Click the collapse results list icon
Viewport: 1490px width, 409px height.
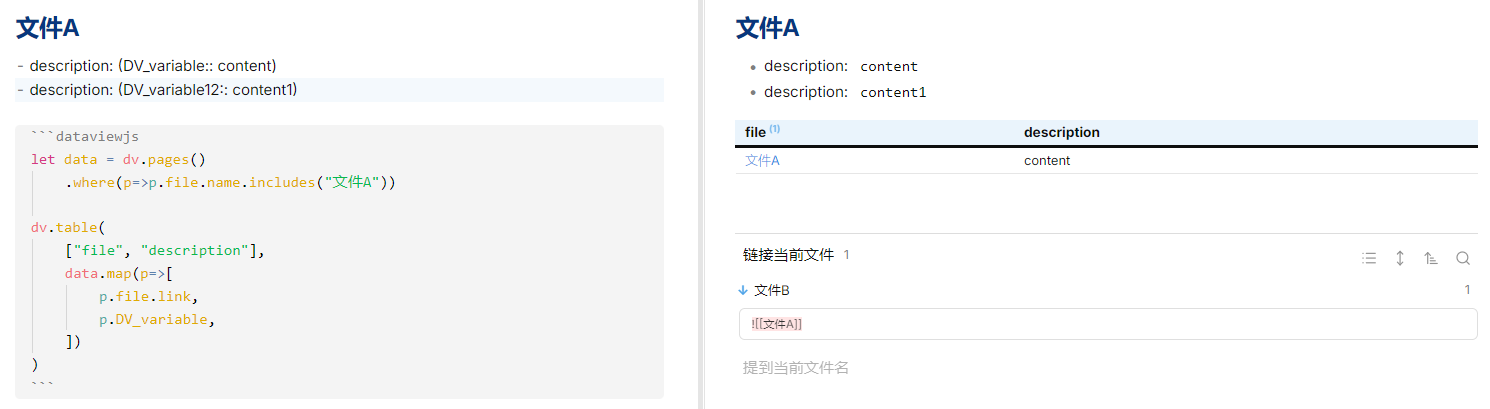tap(1369, 258)
